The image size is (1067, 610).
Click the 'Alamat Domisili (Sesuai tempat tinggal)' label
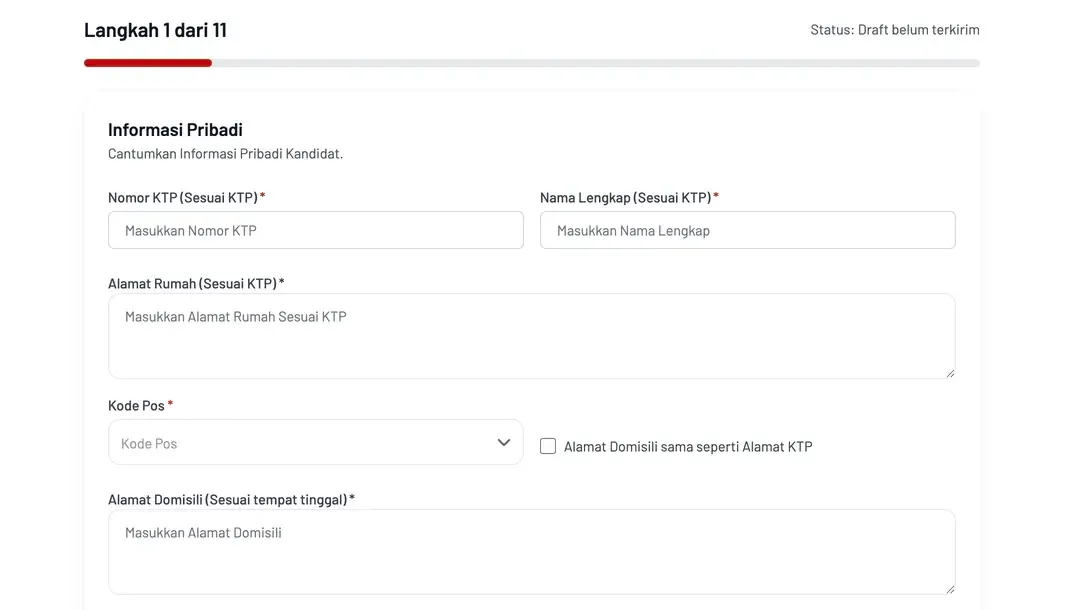[227, 500]
